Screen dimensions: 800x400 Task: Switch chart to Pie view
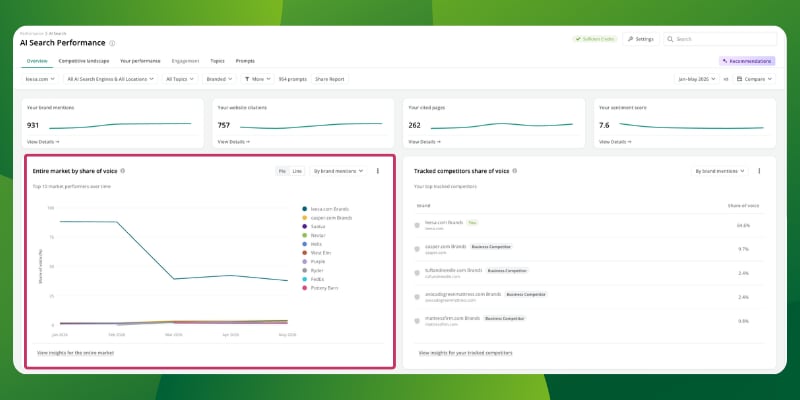(x=282, y=171)
